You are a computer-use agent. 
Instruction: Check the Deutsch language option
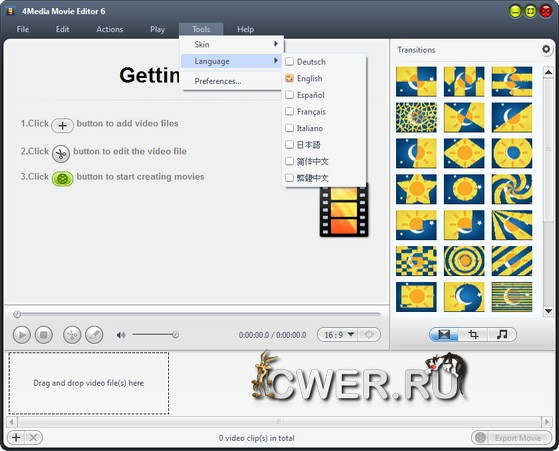pos(289,61)
